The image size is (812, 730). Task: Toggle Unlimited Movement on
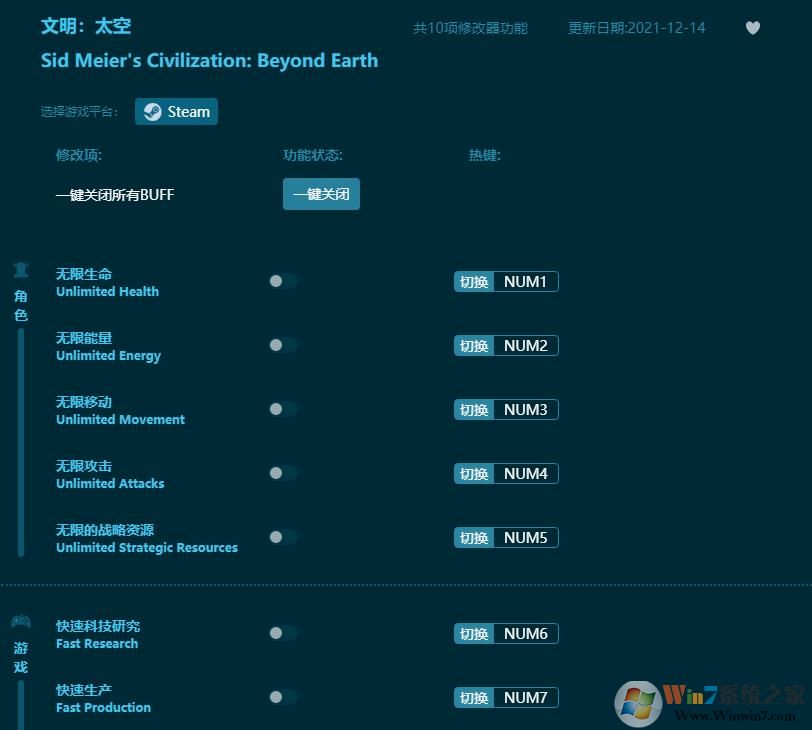click(281, 409)
